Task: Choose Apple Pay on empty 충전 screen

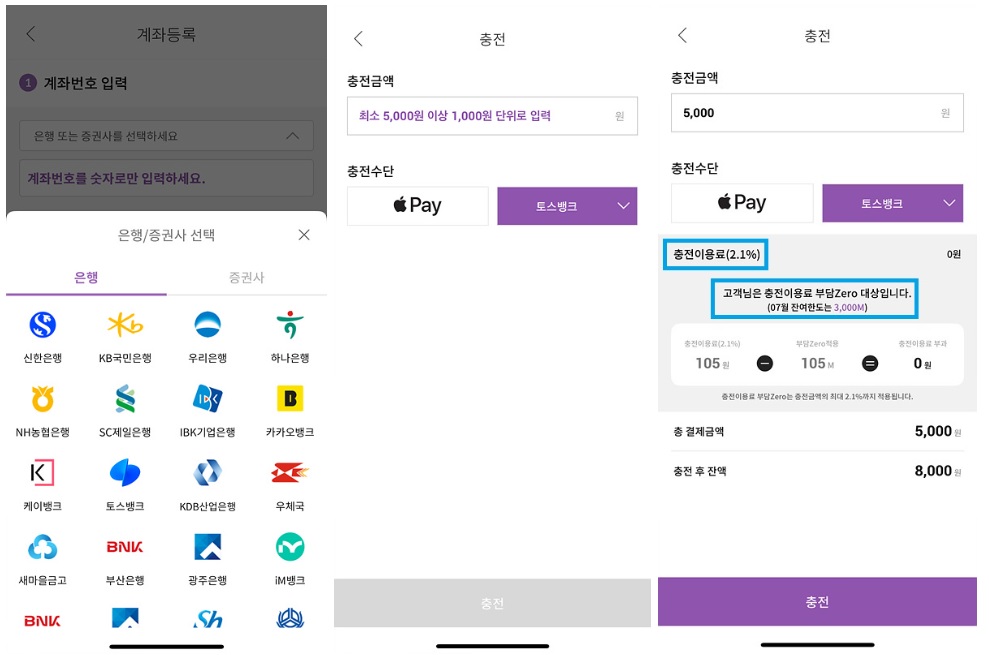Action: click(418, 206)
